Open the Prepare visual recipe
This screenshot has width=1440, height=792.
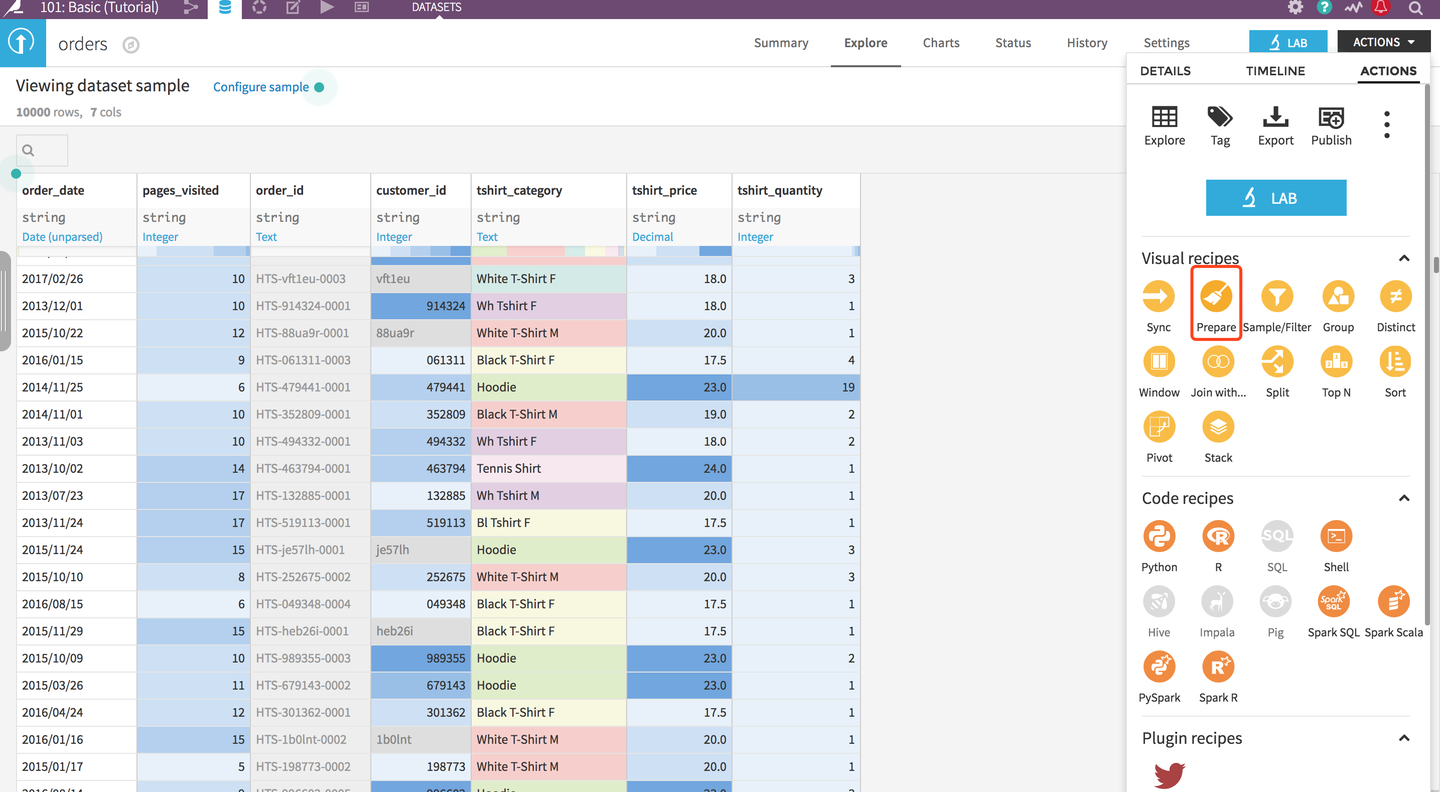pos(1216,297)
